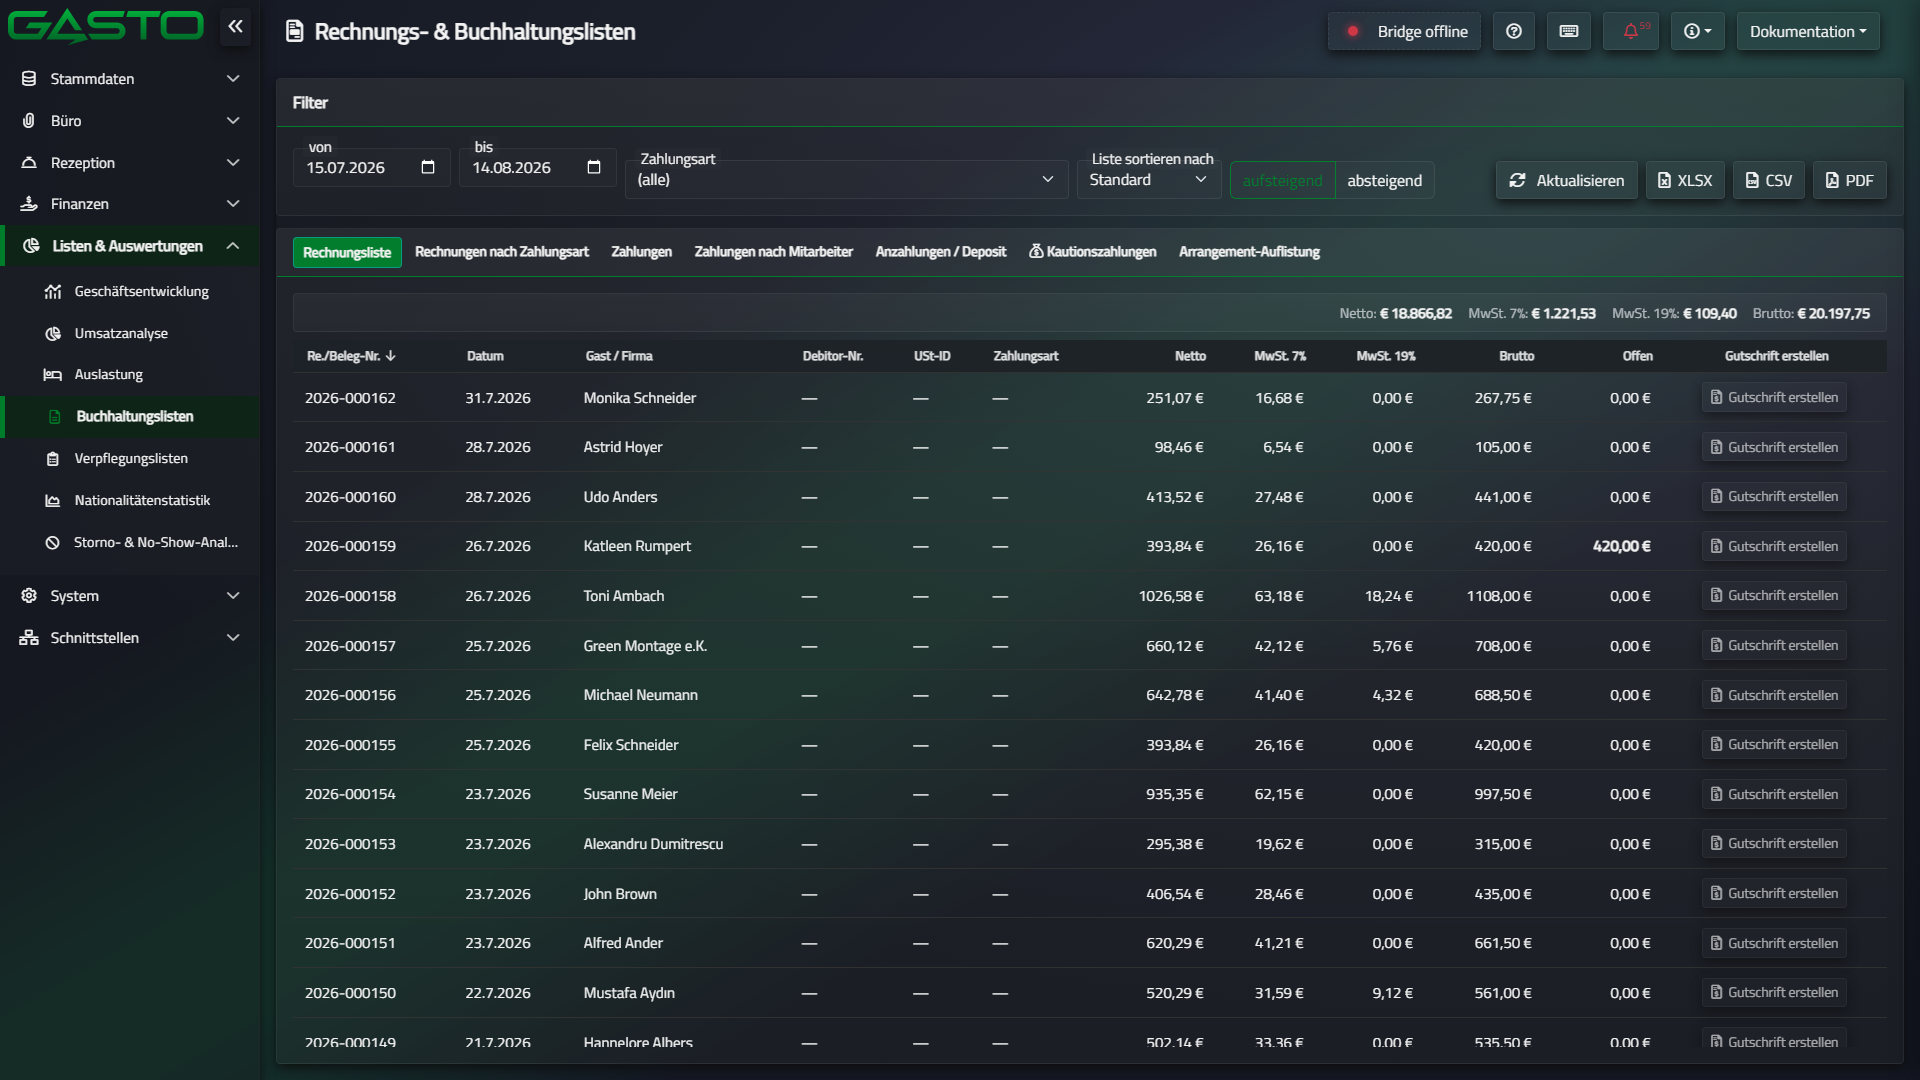Click the calendar icon in the 'bis' date field
This screenshot has width=1920, height=1080.
click(594, 167)
